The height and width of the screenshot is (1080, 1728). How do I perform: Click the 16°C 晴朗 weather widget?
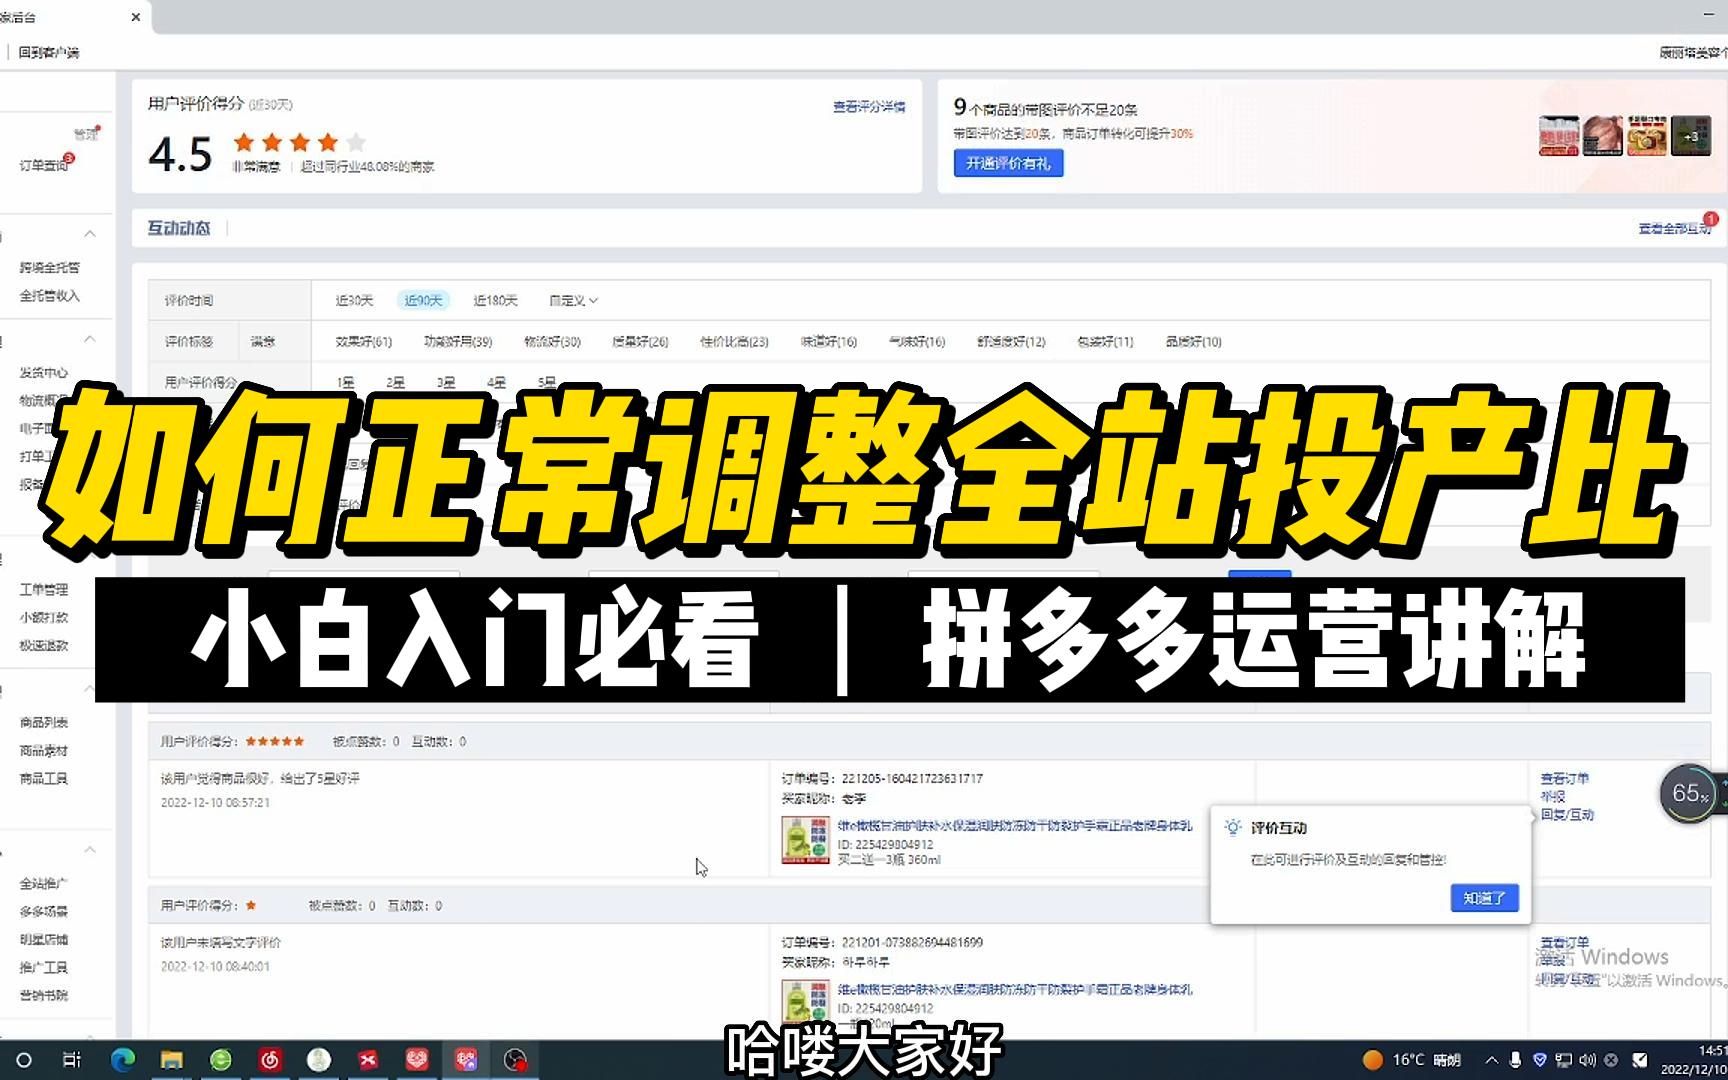[x=1412, y=1060]
